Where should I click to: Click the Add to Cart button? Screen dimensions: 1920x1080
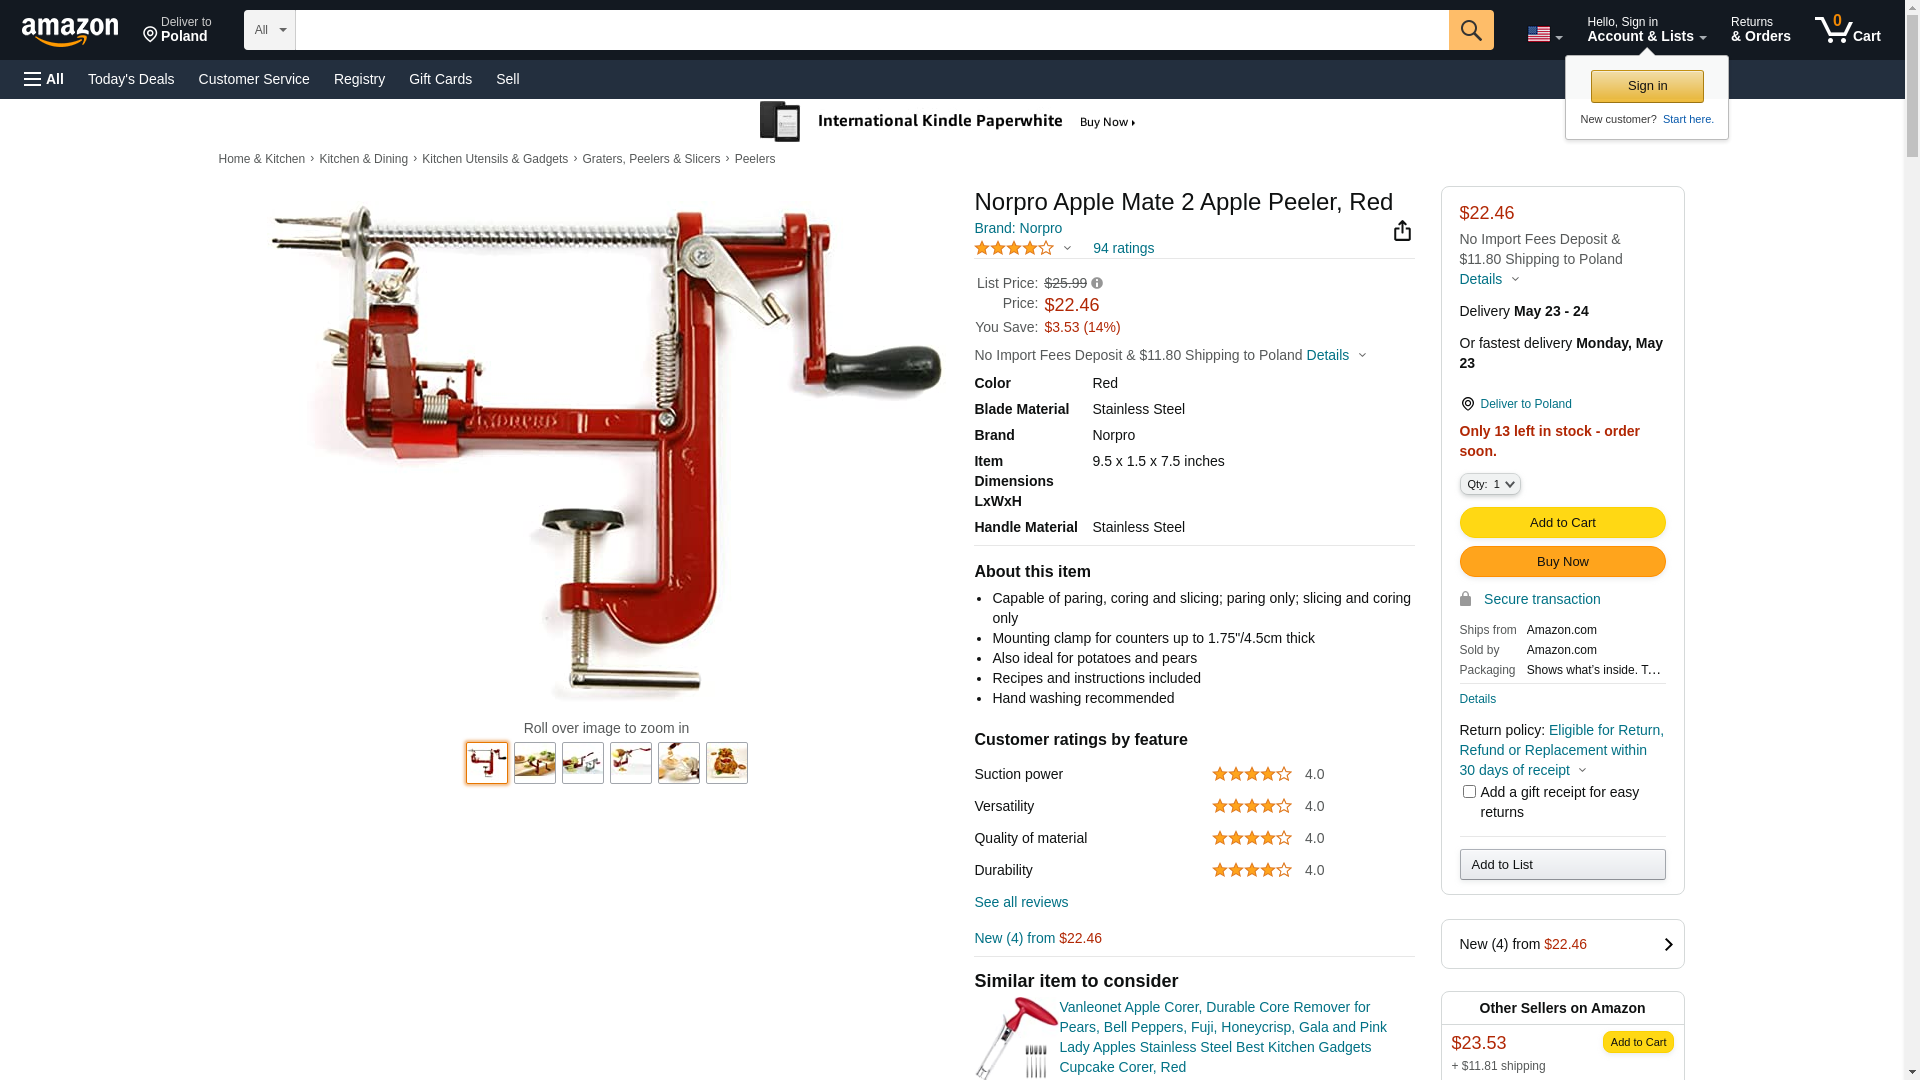(x=1562, y=522)
